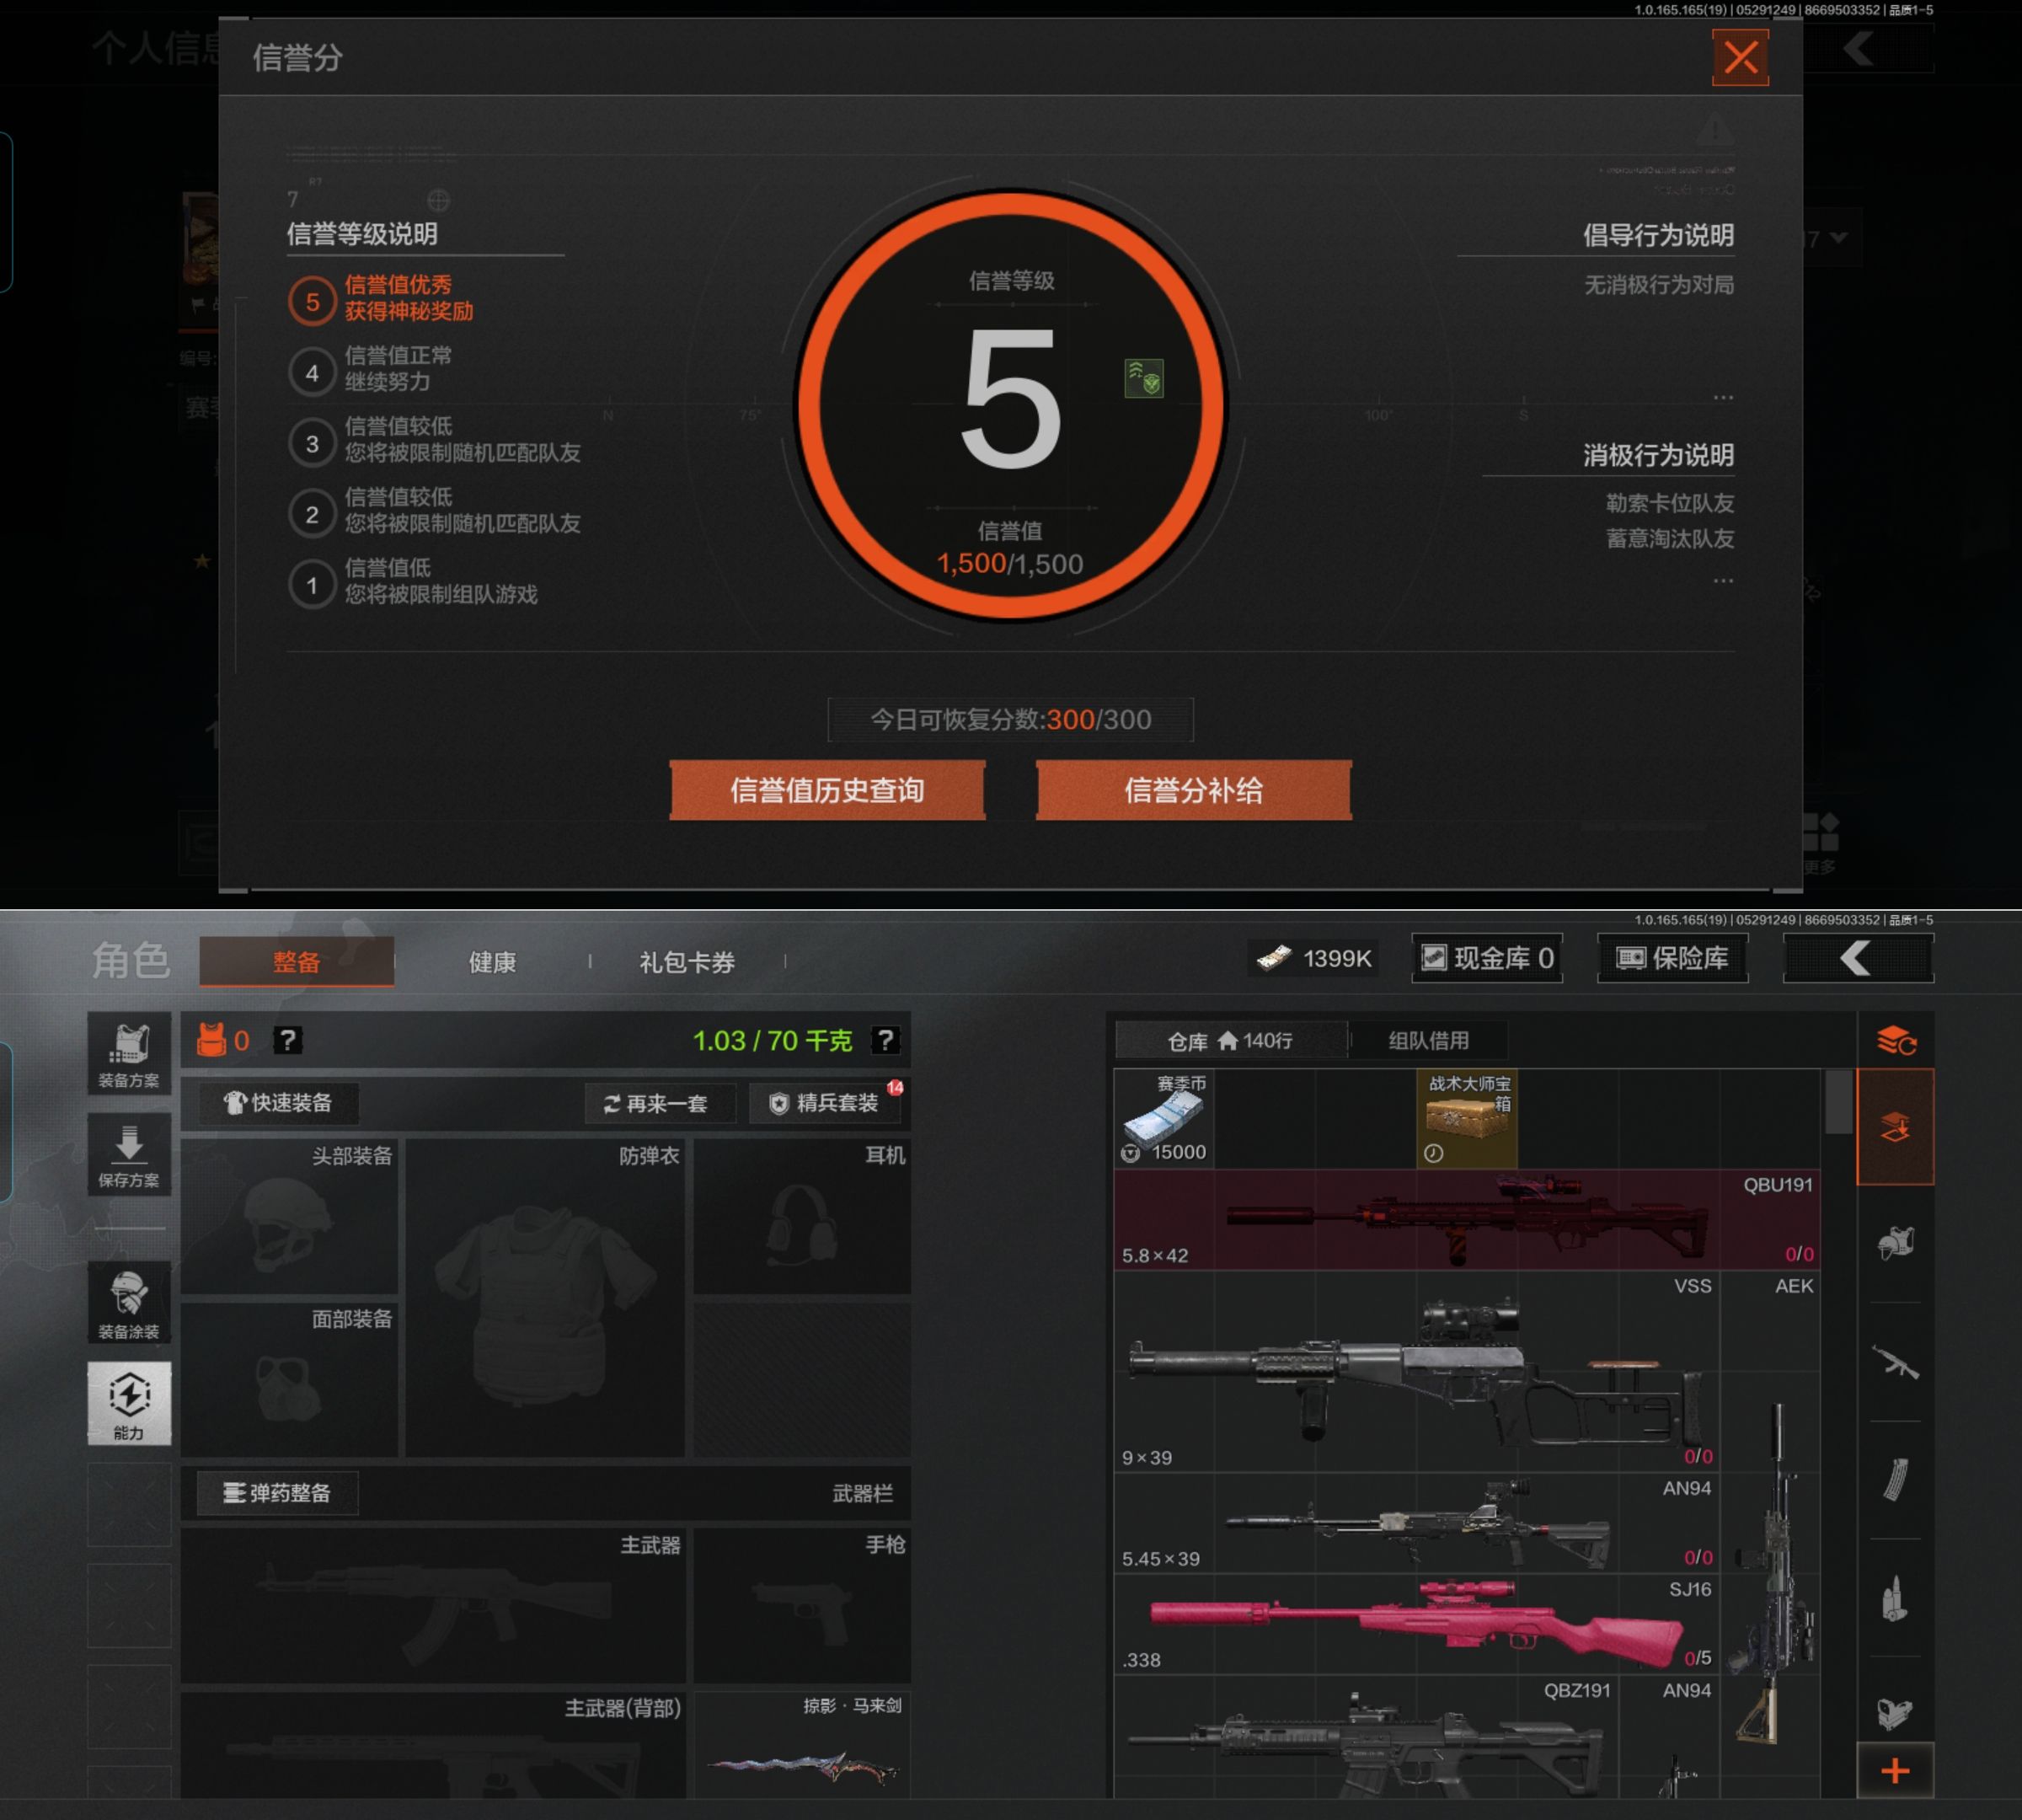Click the 信誉分补给 supply button
This screenshot has height=1820, width=2022.
(1194, 790)
